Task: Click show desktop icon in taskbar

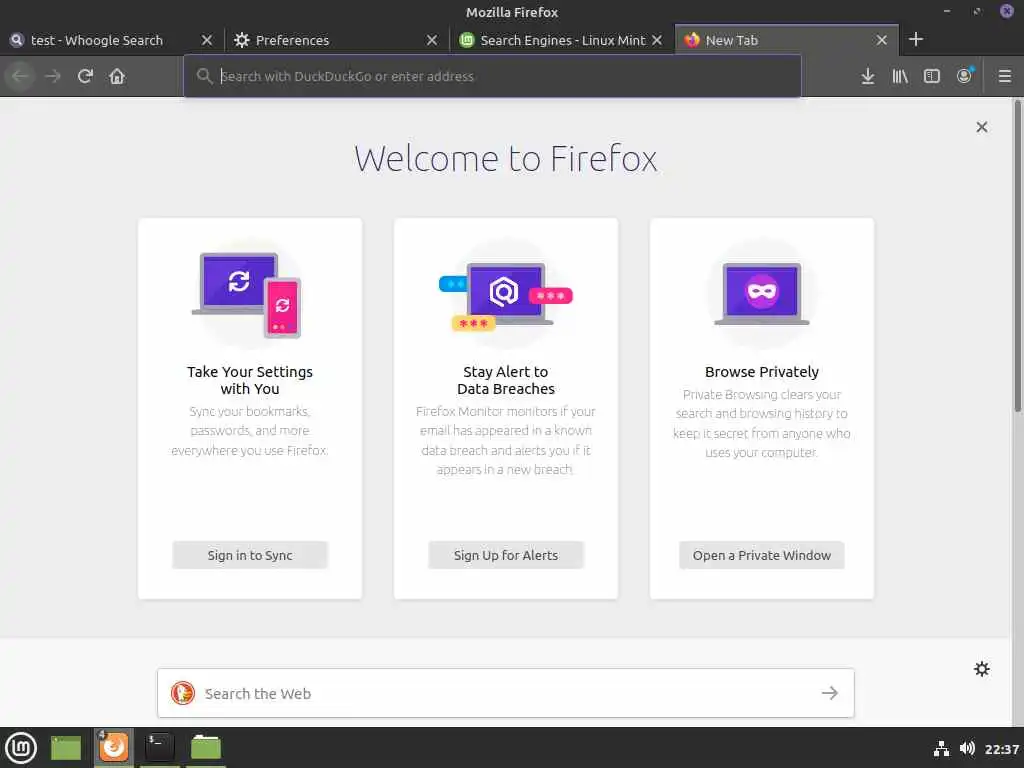Action: (x=65, y=748)
